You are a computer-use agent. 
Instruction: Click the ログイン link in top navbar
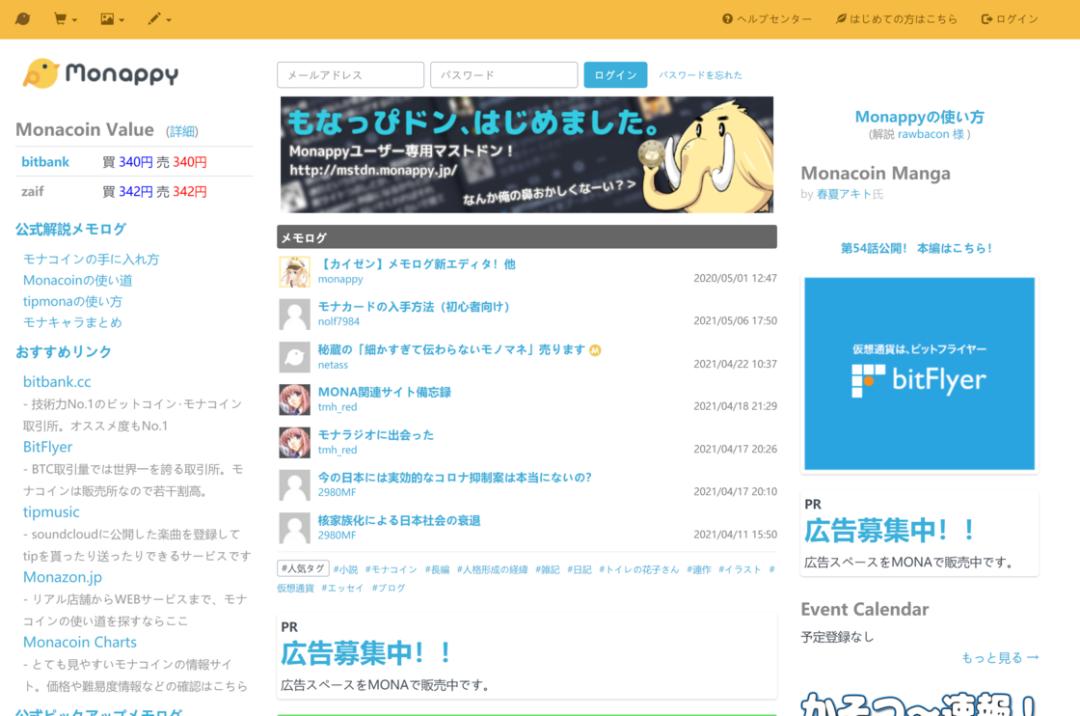1010,19
